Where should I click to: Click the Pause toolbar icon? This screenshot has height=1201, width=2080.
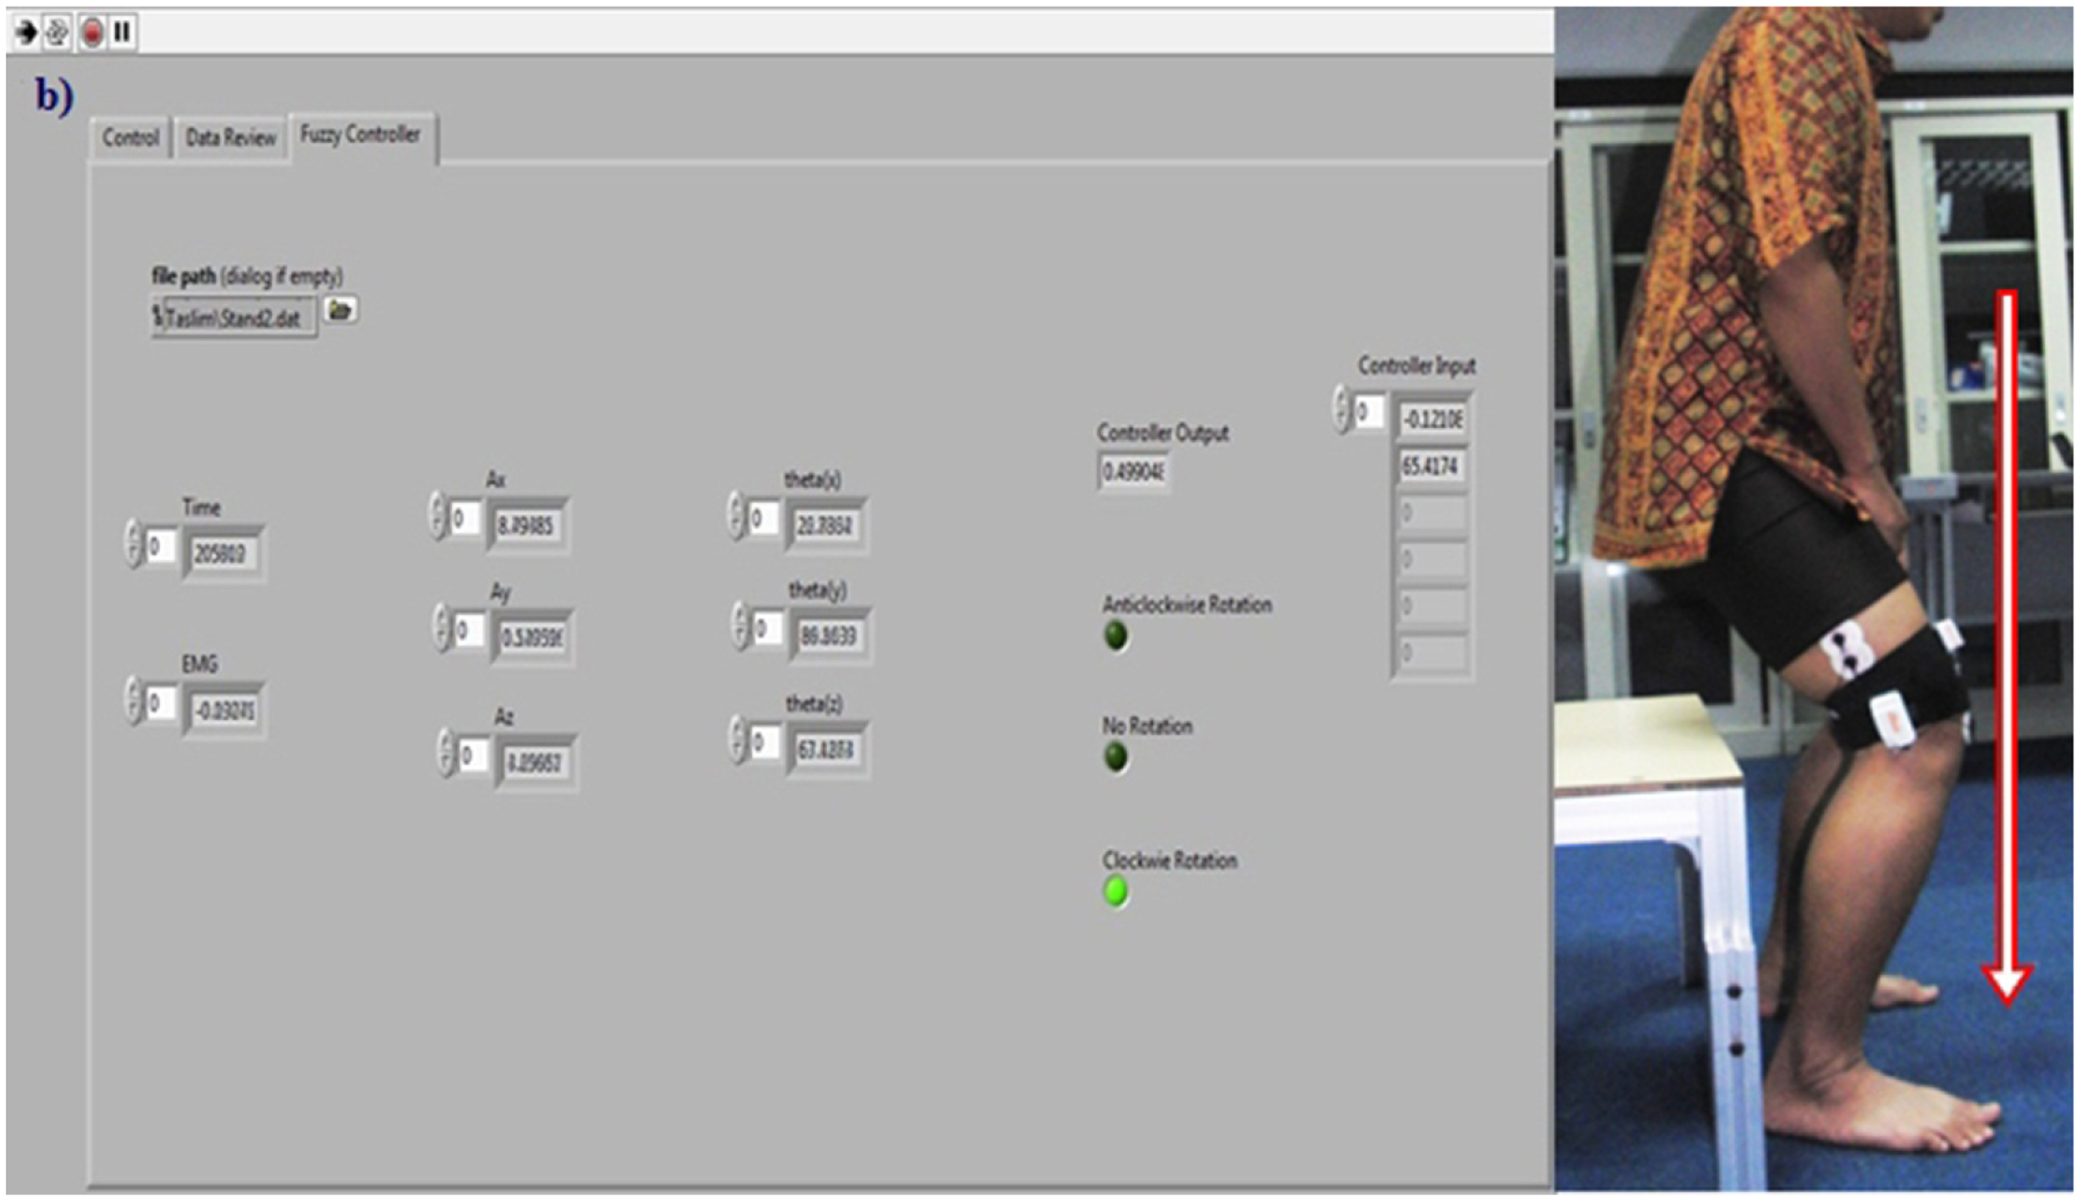coord(122,32)
